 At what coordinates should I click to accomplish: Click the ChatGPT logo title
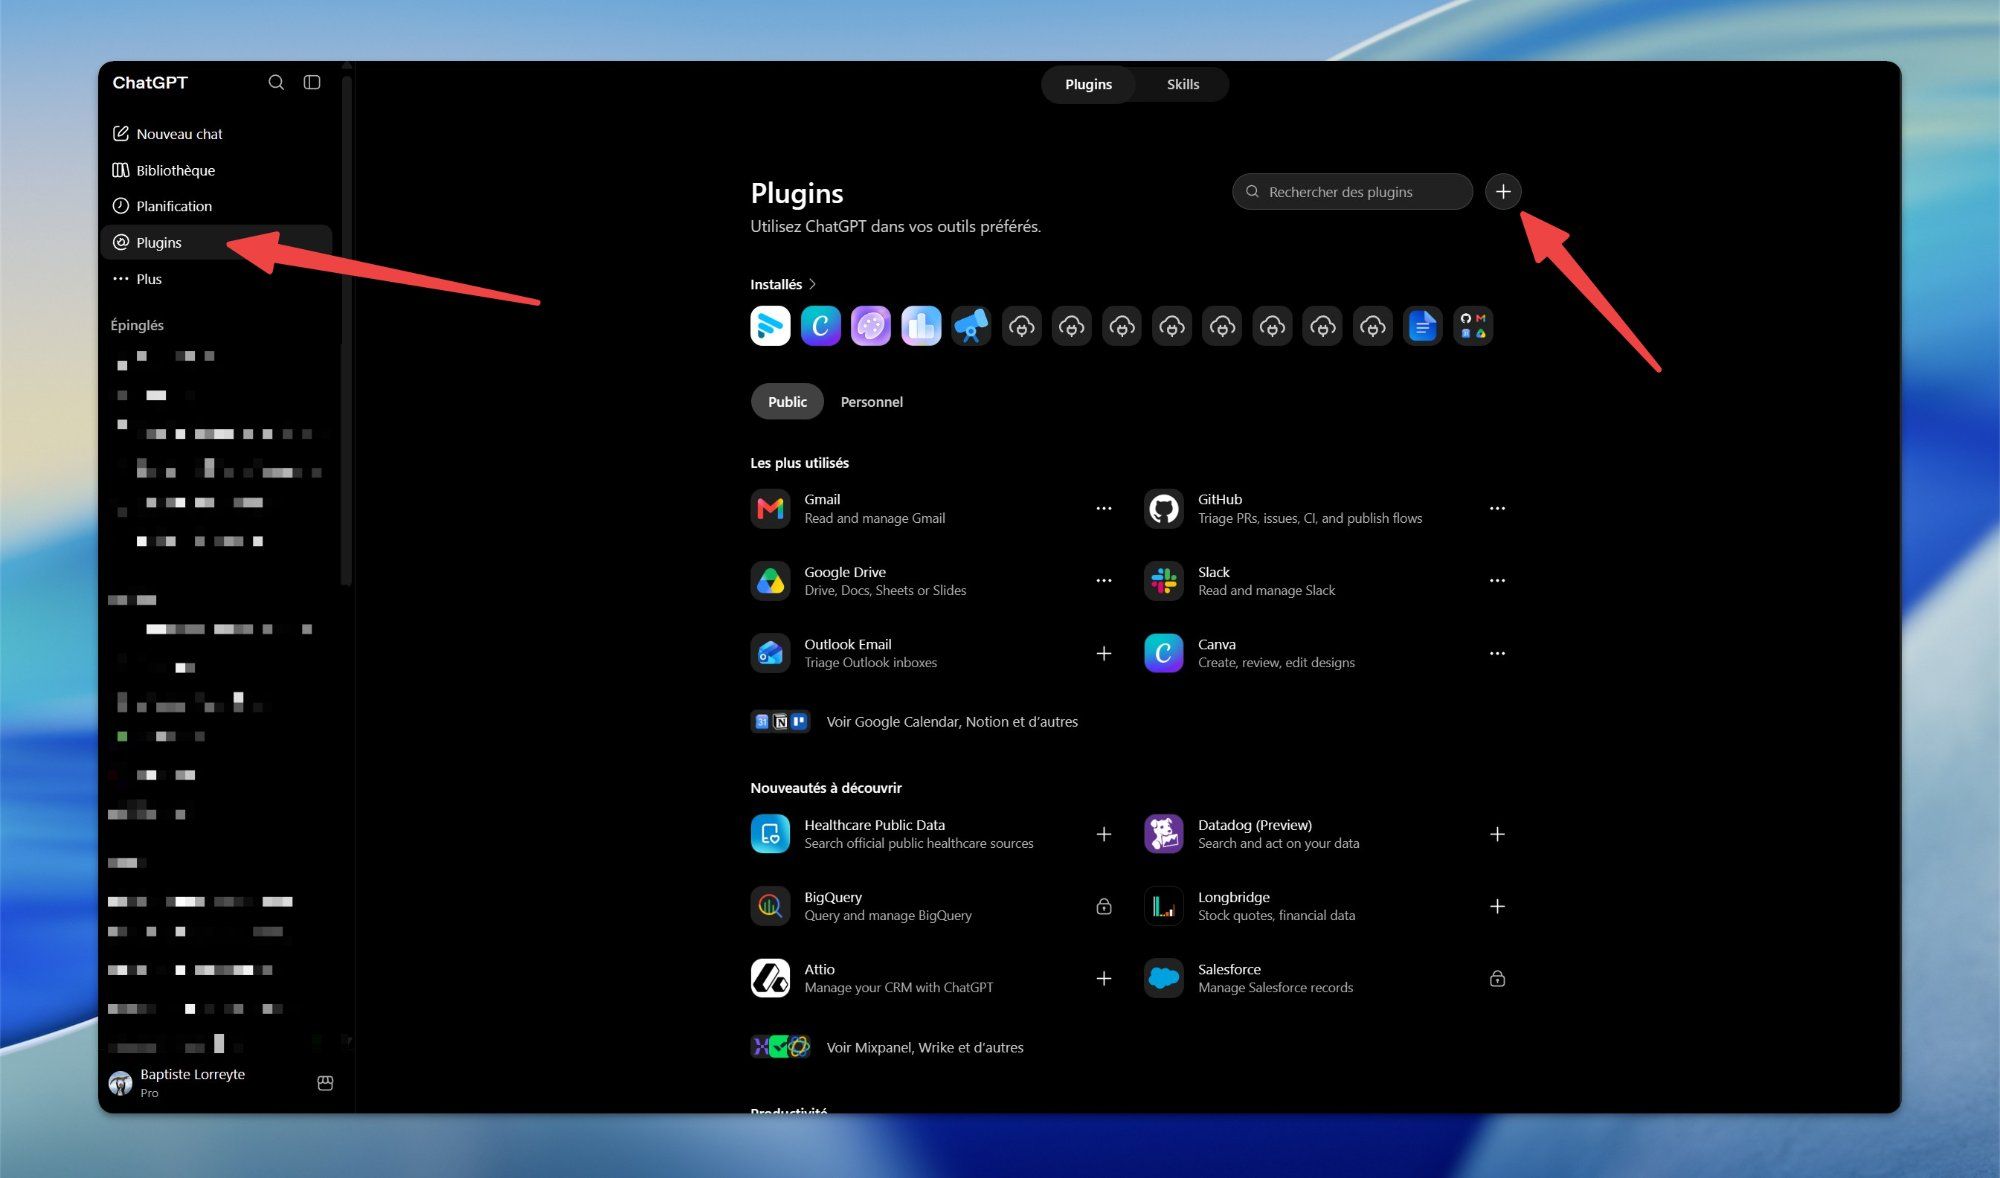point(150,82)
